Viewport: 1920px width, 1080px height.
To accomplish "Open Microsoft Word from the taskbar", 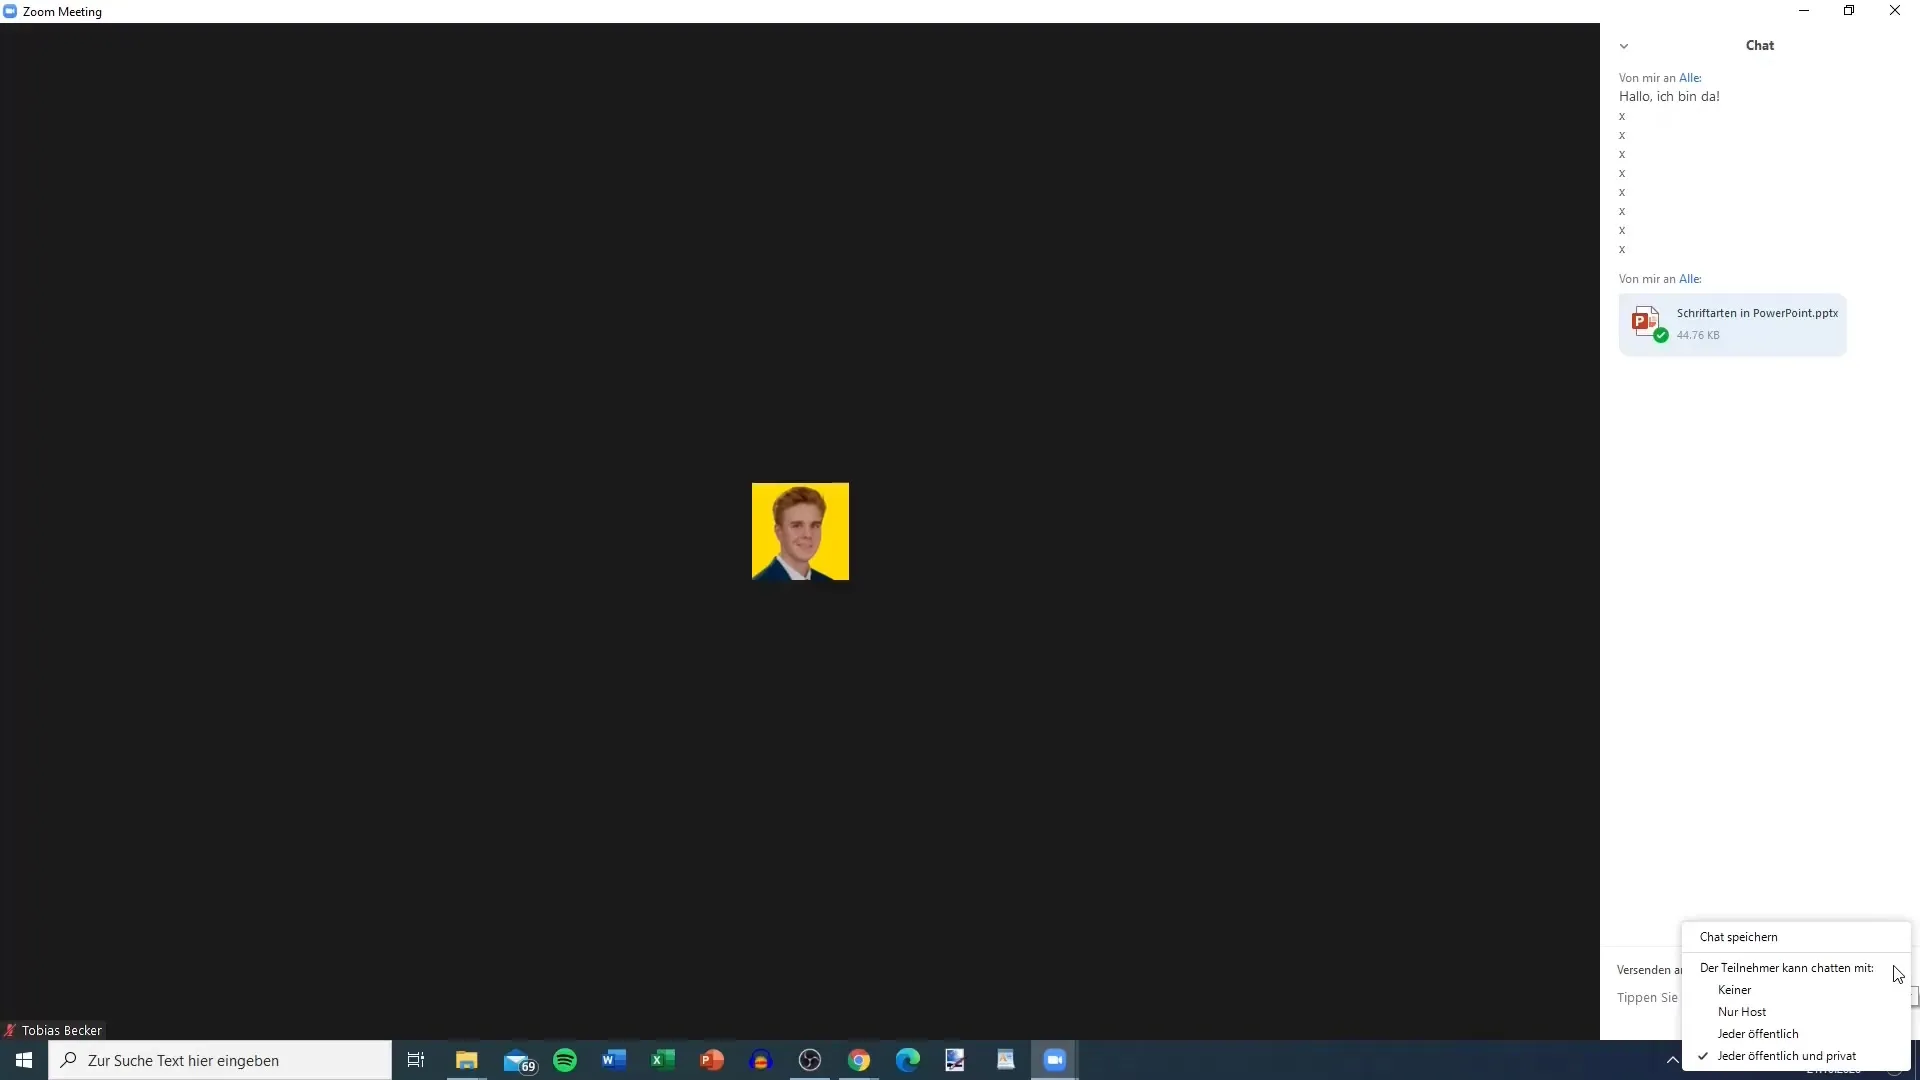I will coord(613,1060).
